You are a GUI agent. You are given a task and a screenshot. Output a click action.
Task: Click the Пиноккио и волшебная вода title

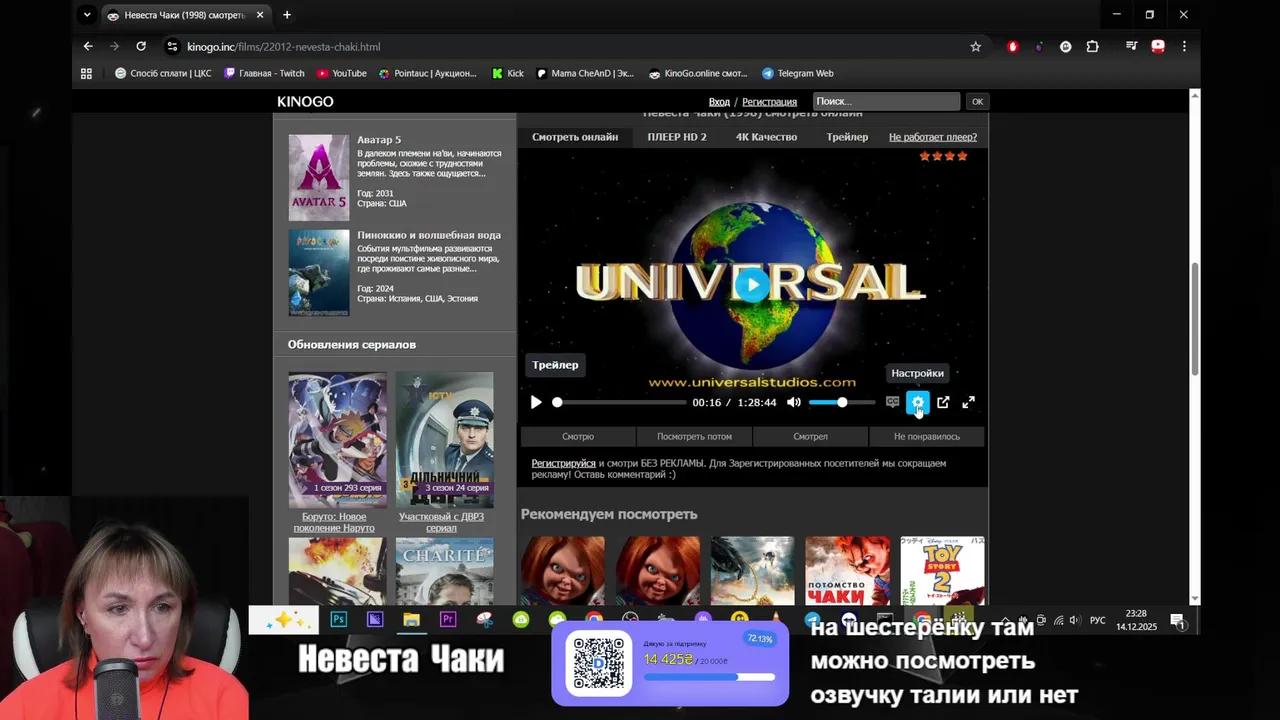[x=429, y=235]
